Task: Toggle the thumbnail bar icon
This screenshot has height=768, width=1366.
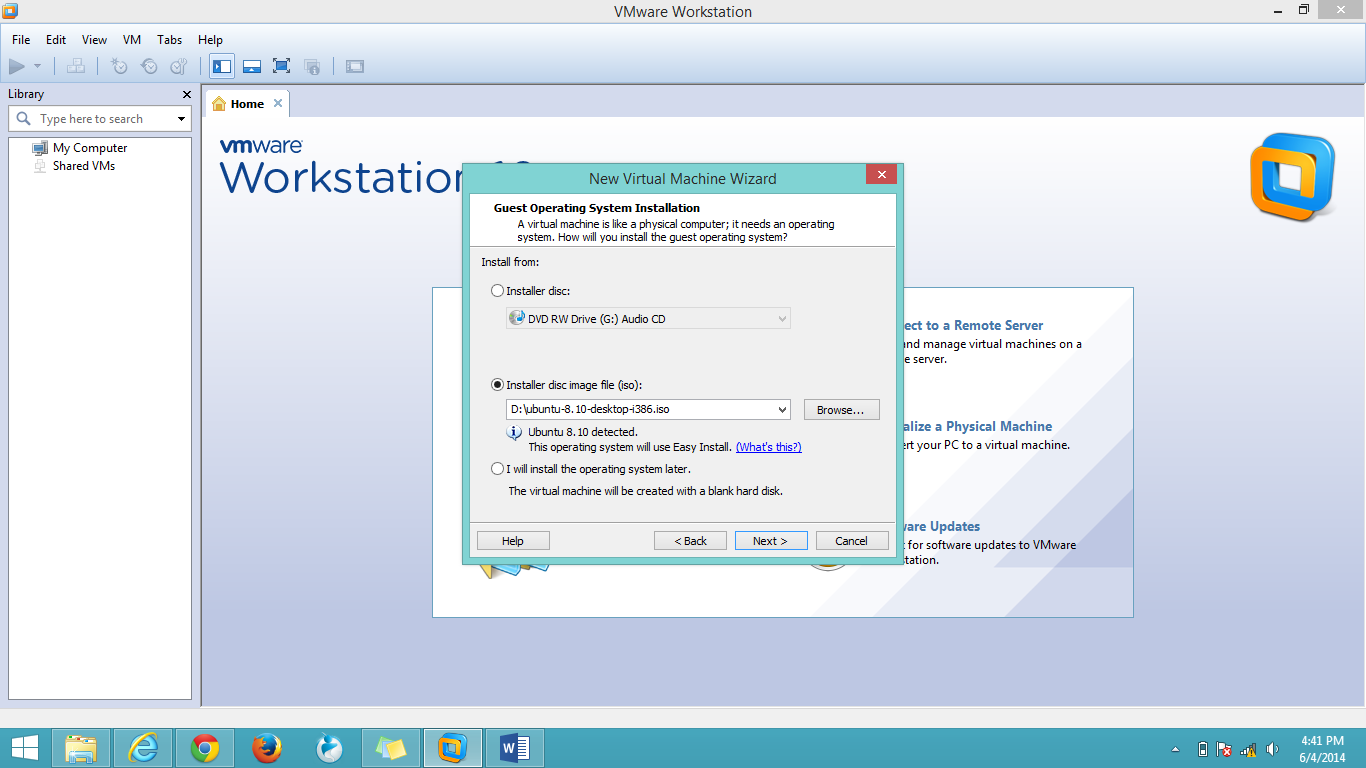Action: tap(251, 66)
